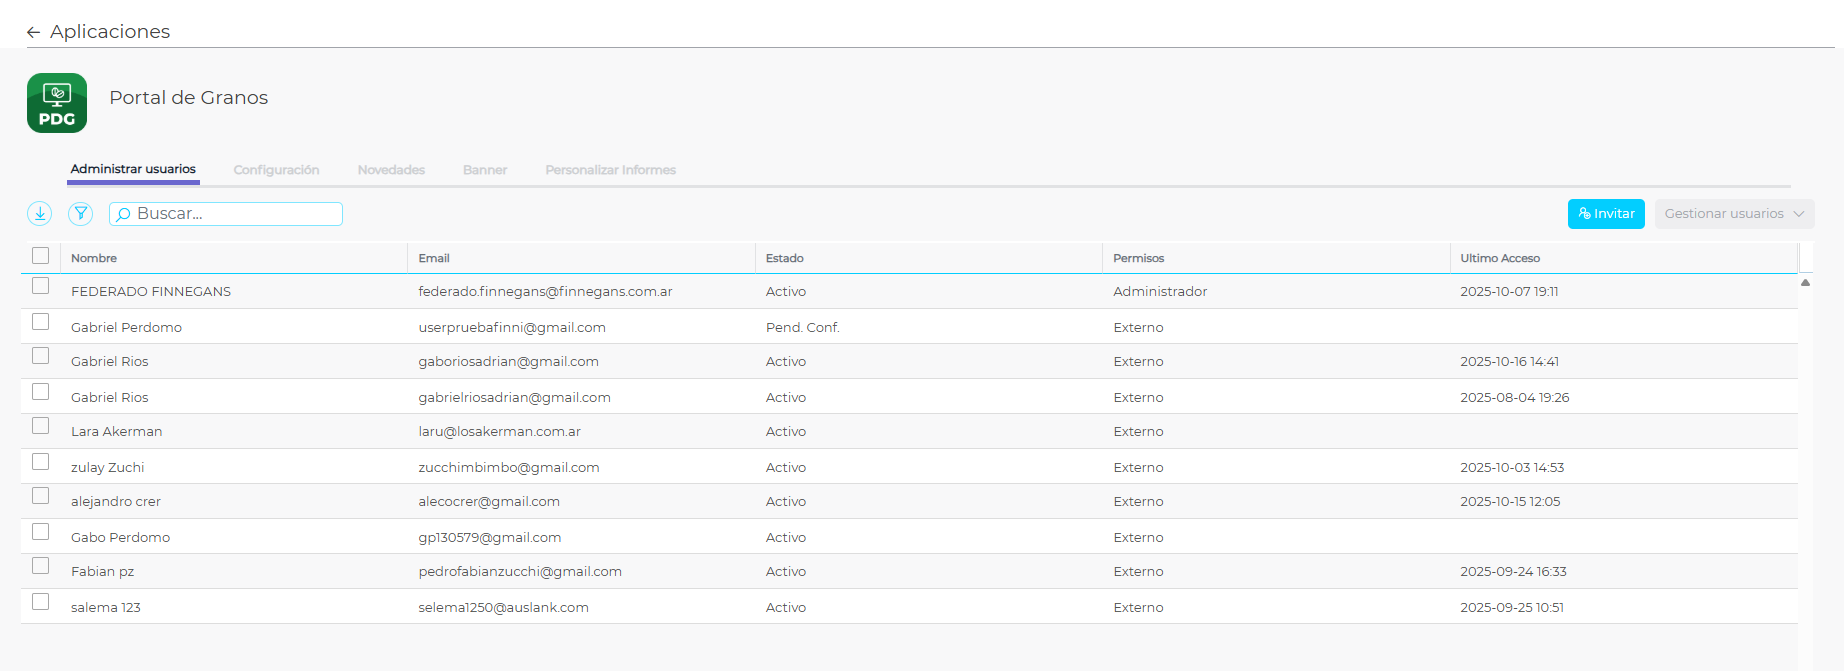Click the Permisos column header

click(x=1138, y=258)
